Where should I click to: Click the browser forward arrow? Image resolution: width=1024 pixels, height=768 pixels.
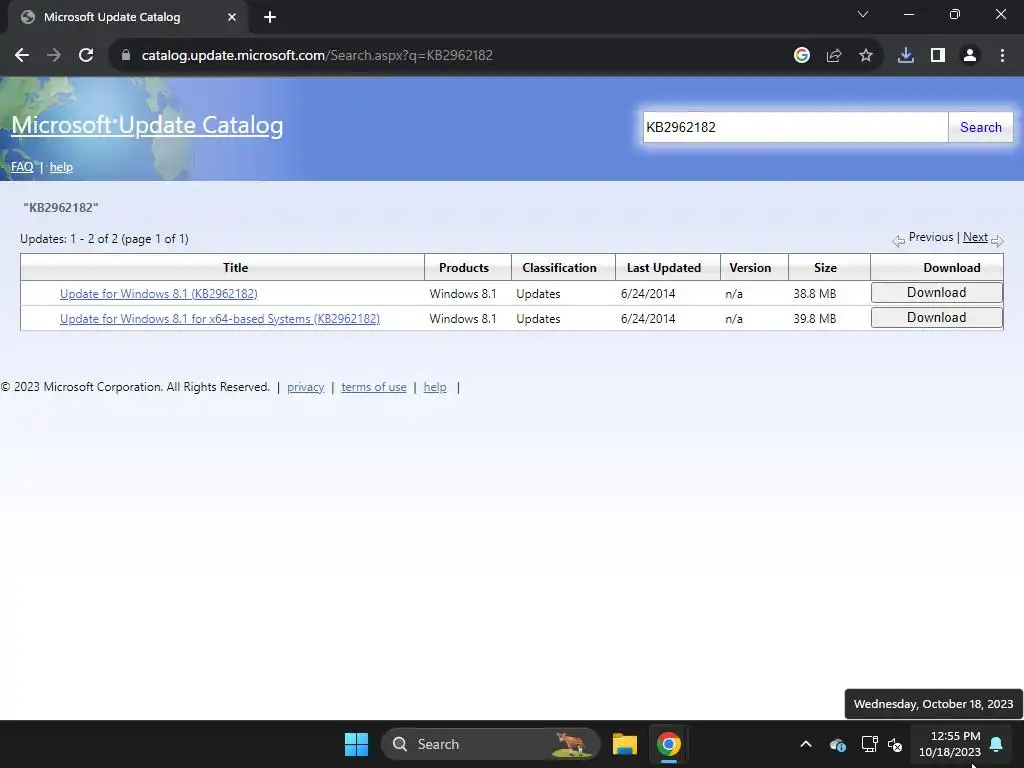pos(54,56)
